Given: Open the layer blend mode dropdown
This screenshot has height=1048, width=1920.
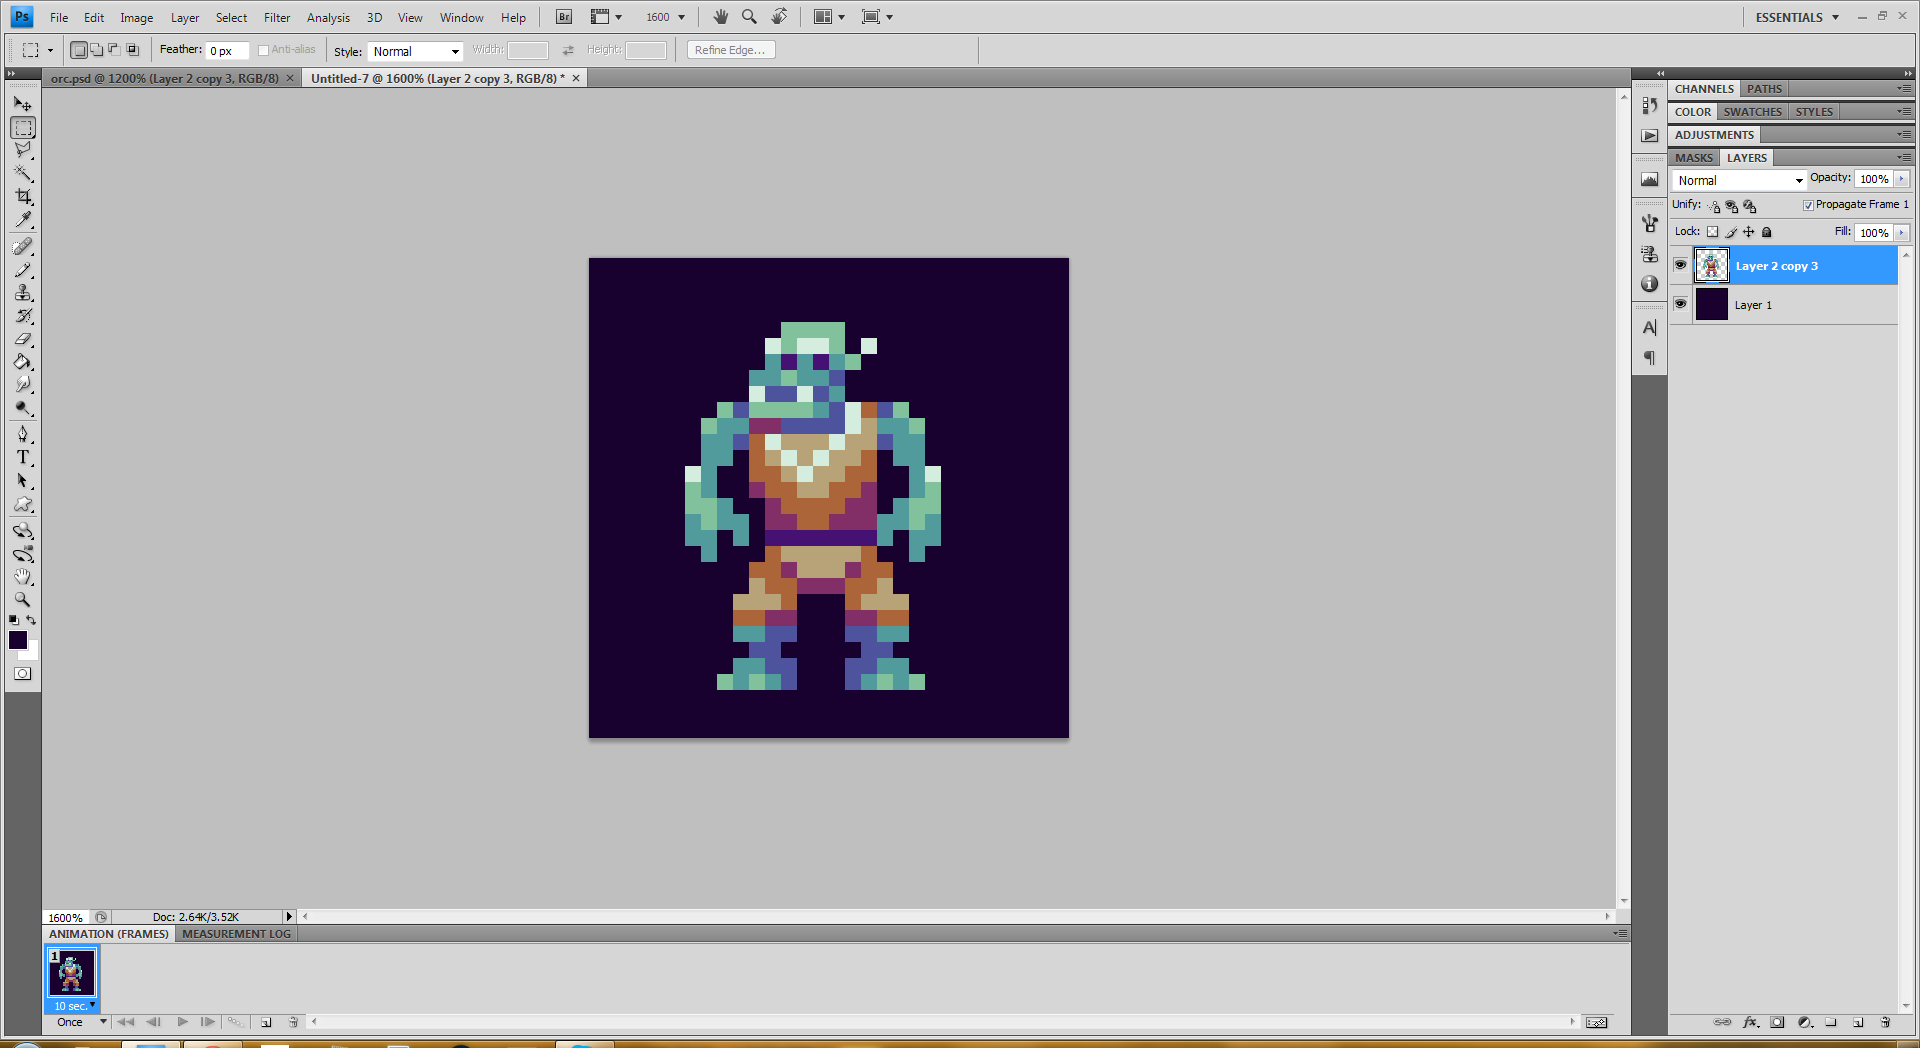Looking at the screenshot, I should pyautogui.click(x=1740, y=180).
